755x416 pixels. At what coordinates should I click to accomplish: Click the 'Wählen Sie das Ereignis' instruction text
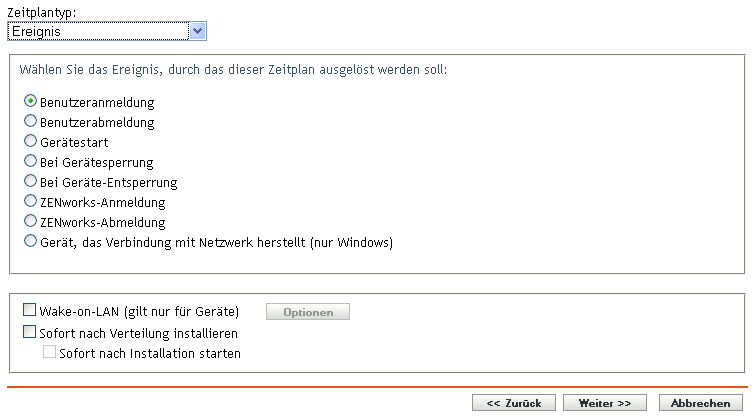pyautogui.click(x=233, y=70)
